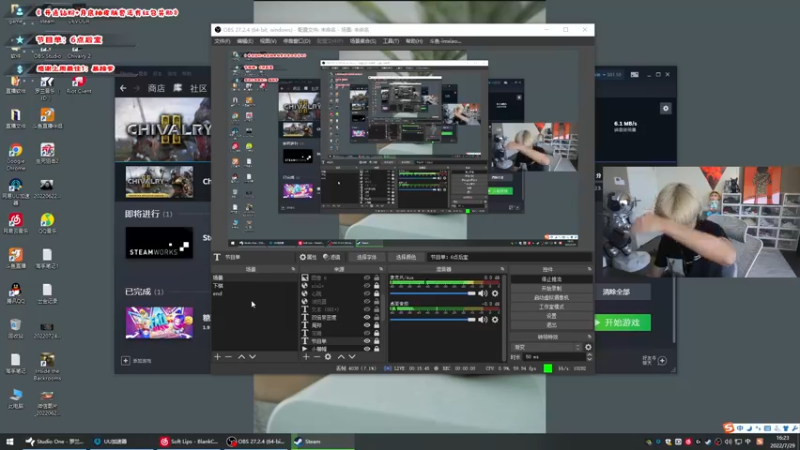Screen dimensions: 800x450
Task: Toggle 工作室模式 (Studio Mode) button
Action: (551, 307)
